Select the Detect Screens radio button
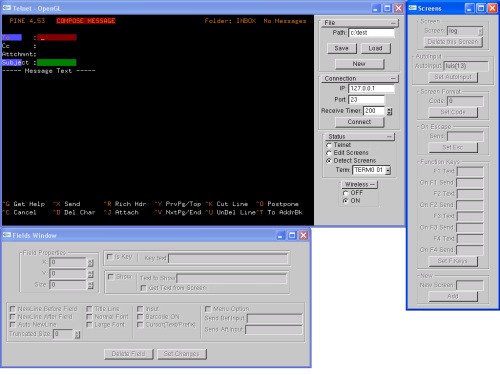Screen dimensions: 500x375 [x=329, y=161]
